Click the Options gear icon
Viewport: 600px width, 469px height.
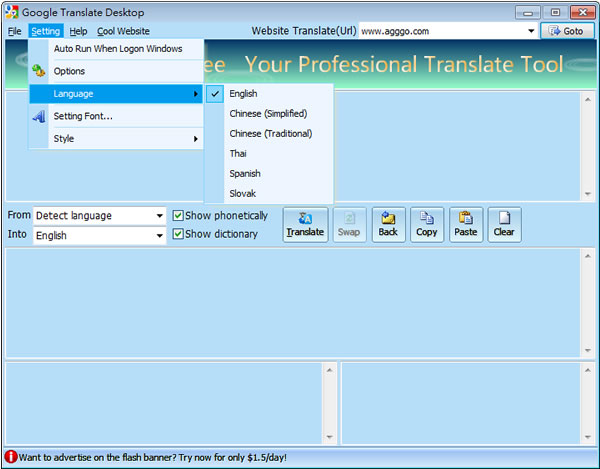[x=39, y=71]
